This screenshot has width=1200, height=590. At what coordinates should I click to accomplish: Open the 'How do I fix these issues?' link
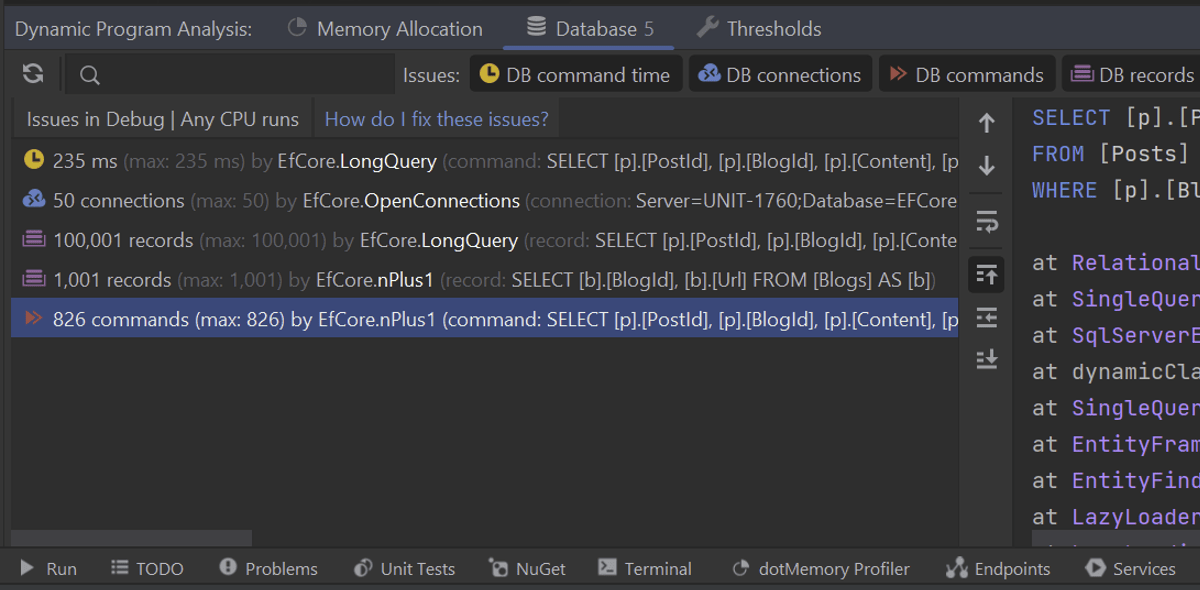tap(436, 119)
